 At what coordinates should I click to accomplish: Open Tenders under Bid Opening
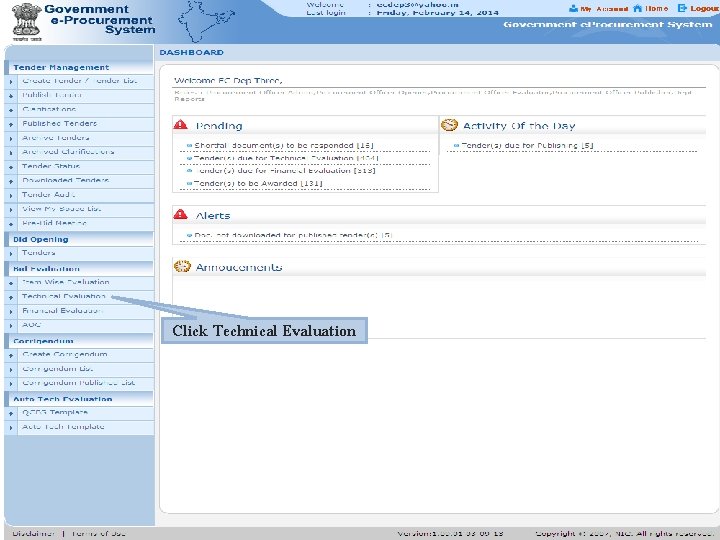[39, 253]
